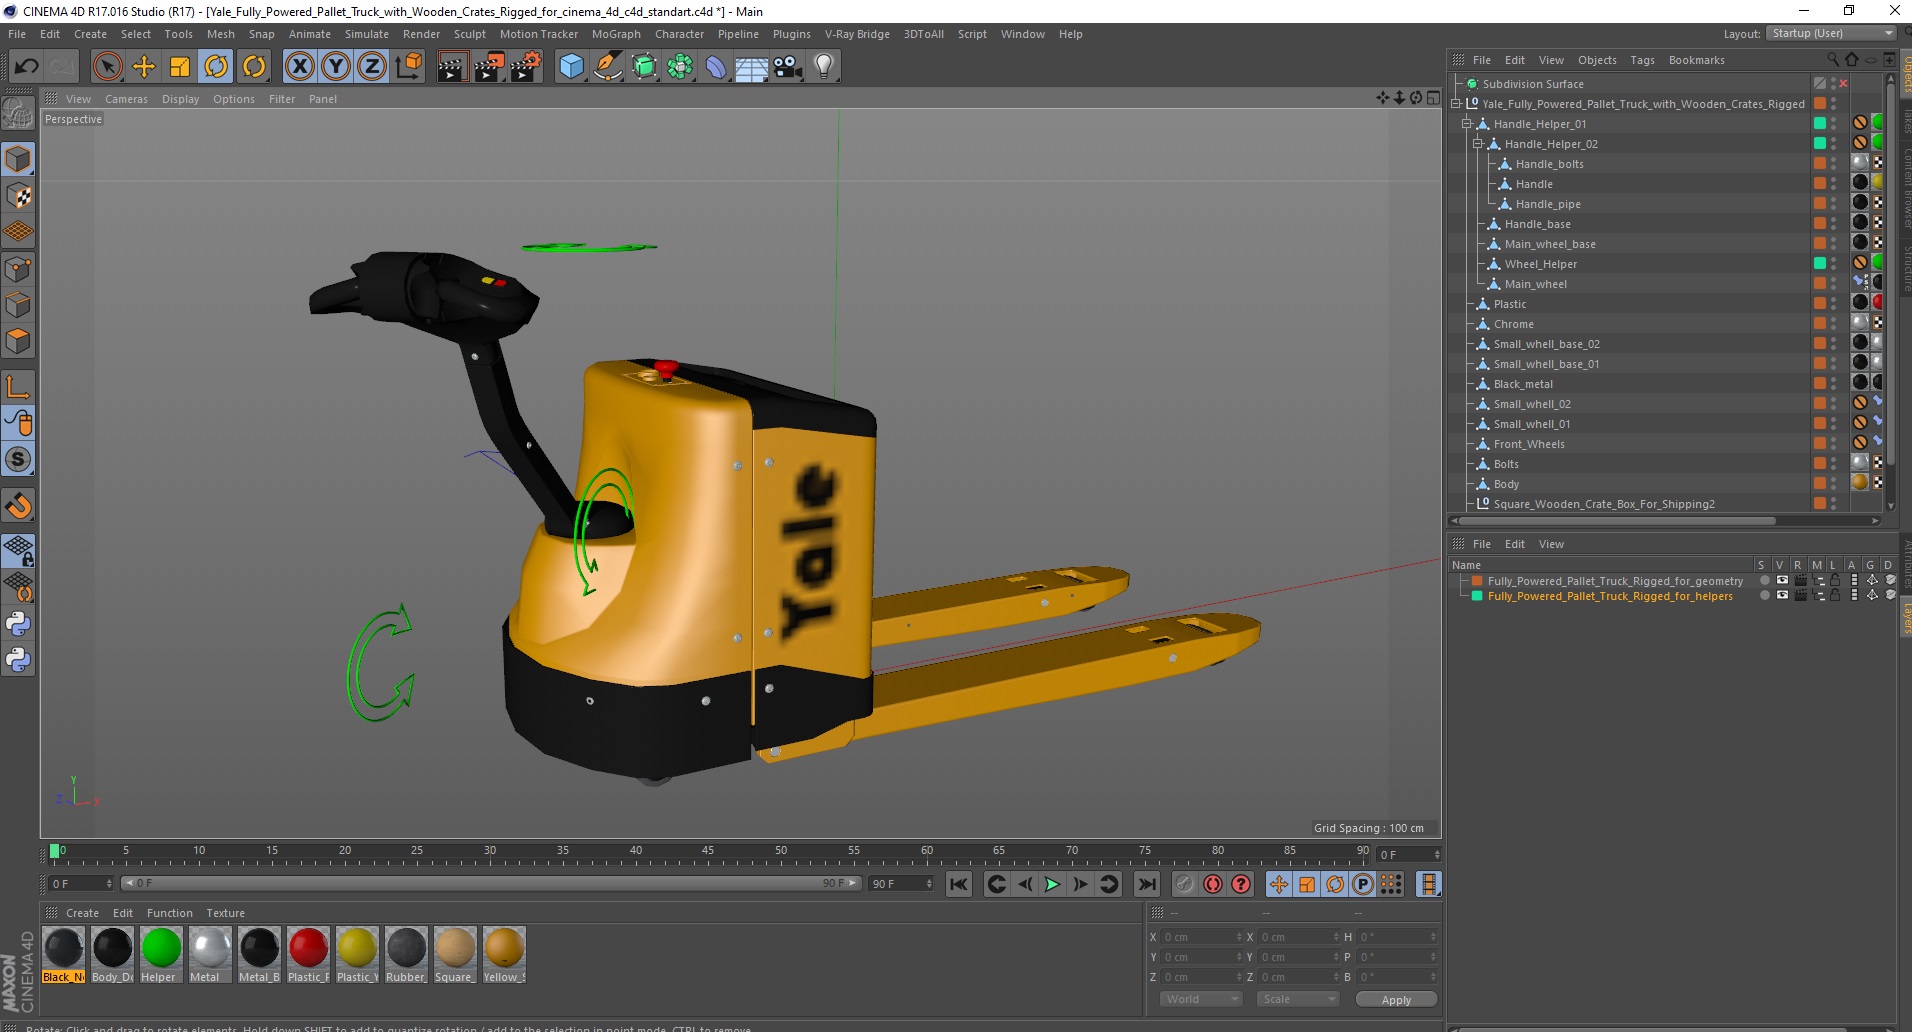Image resolution: width=1912 pixels, height=1032 pixels.
Task: Select Square_Wooden_Crate_Box_For_Shipping2 object
Action: point(1604,504)
